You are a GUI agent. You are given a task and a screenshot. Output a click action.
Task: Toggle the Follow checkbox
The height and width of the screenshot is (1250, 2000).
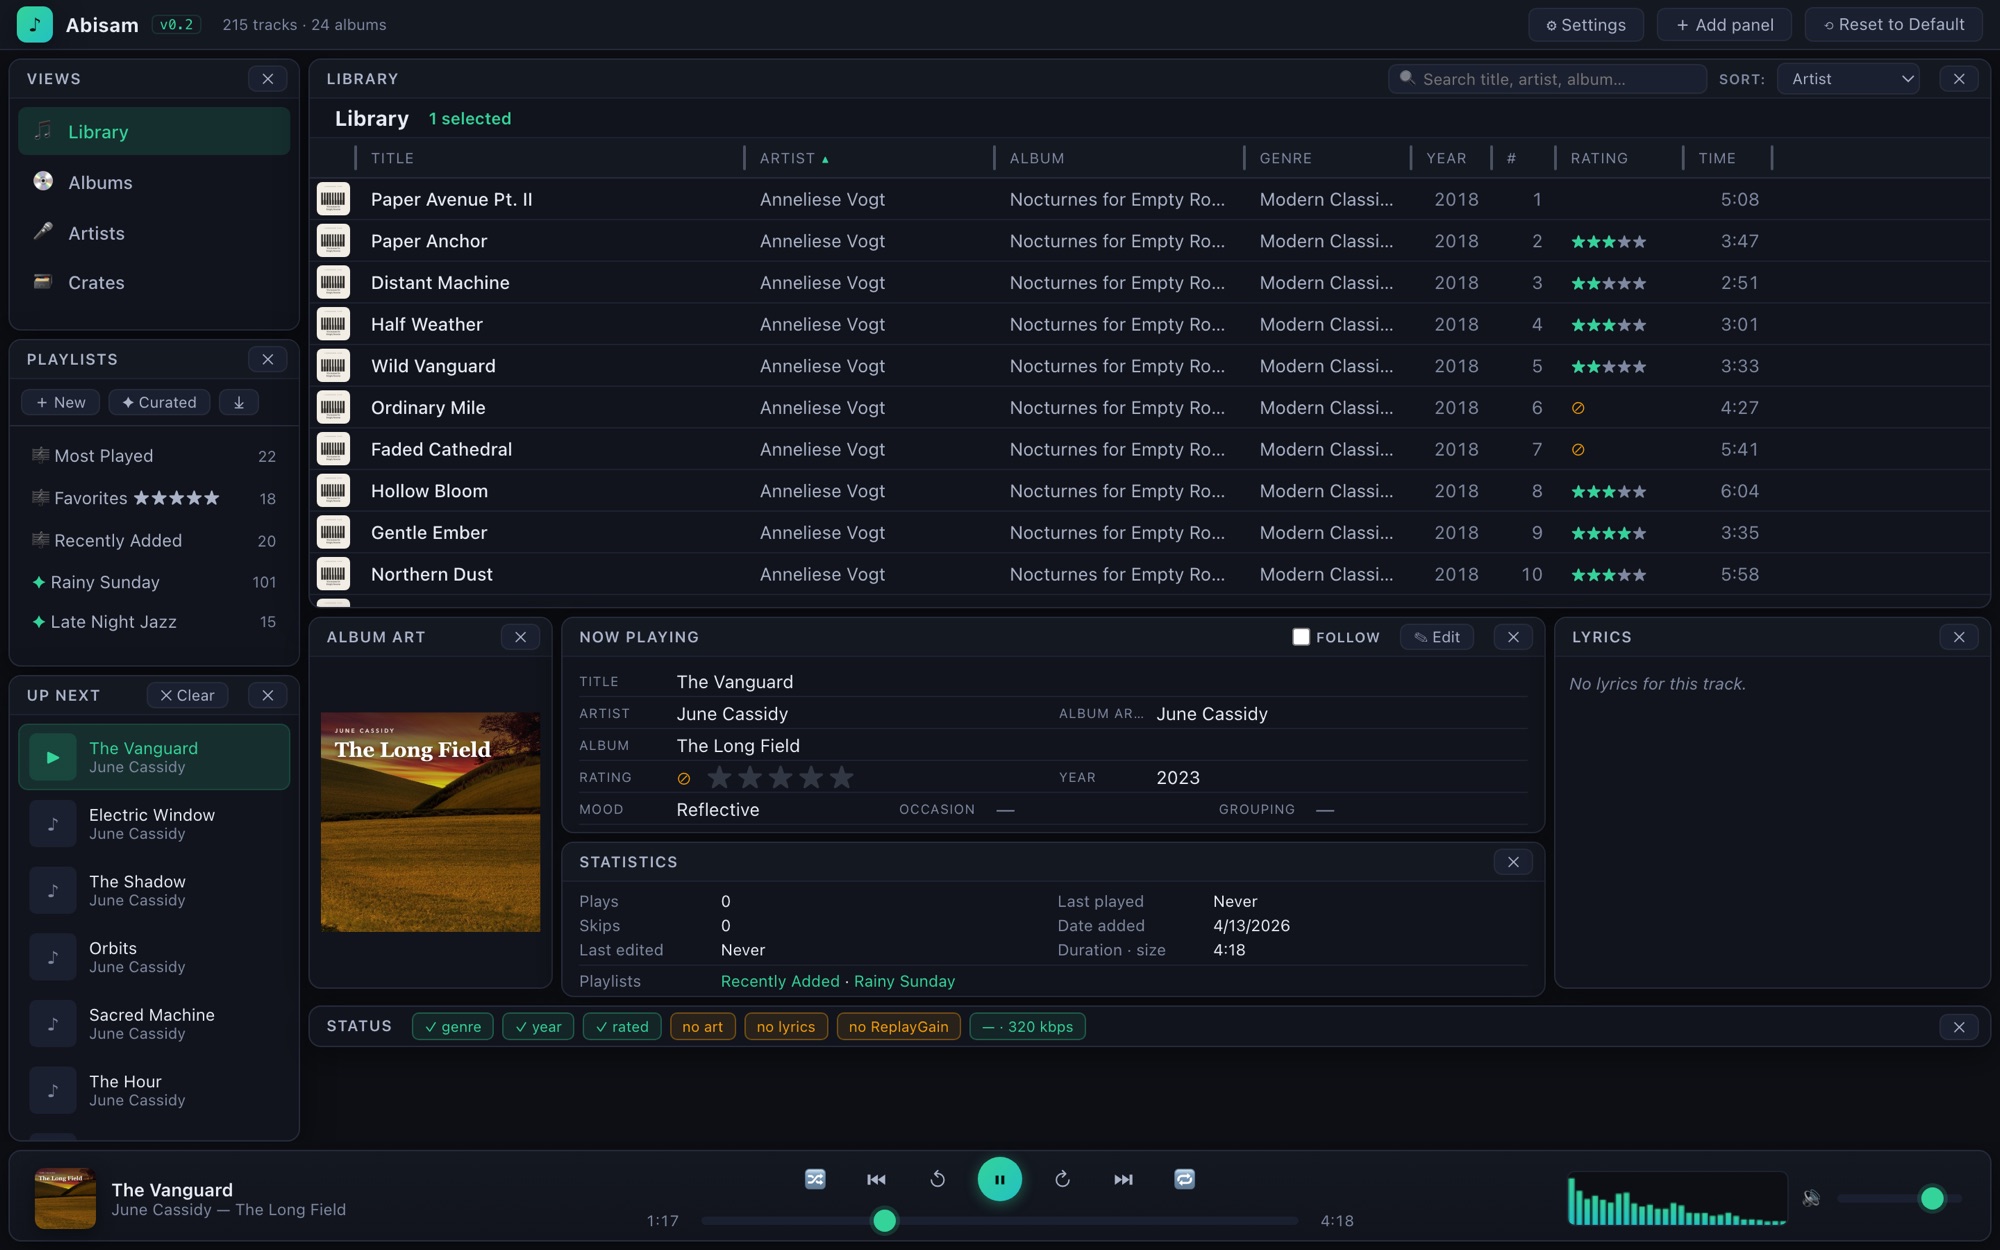pyautogui.click(x=1301, y=637)
